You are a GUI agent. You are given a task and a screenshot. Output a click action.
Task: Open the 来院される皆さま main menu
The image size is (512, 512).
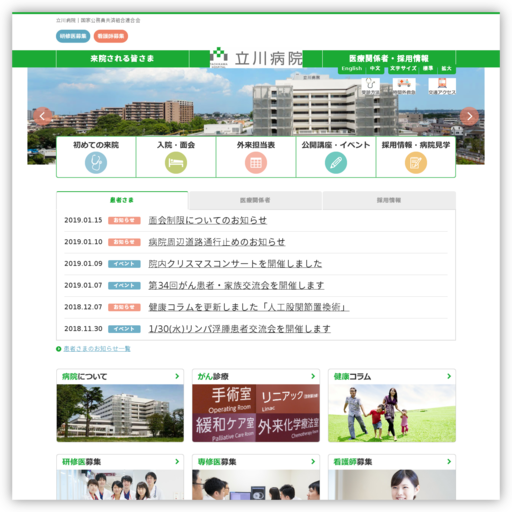[122, 59]
